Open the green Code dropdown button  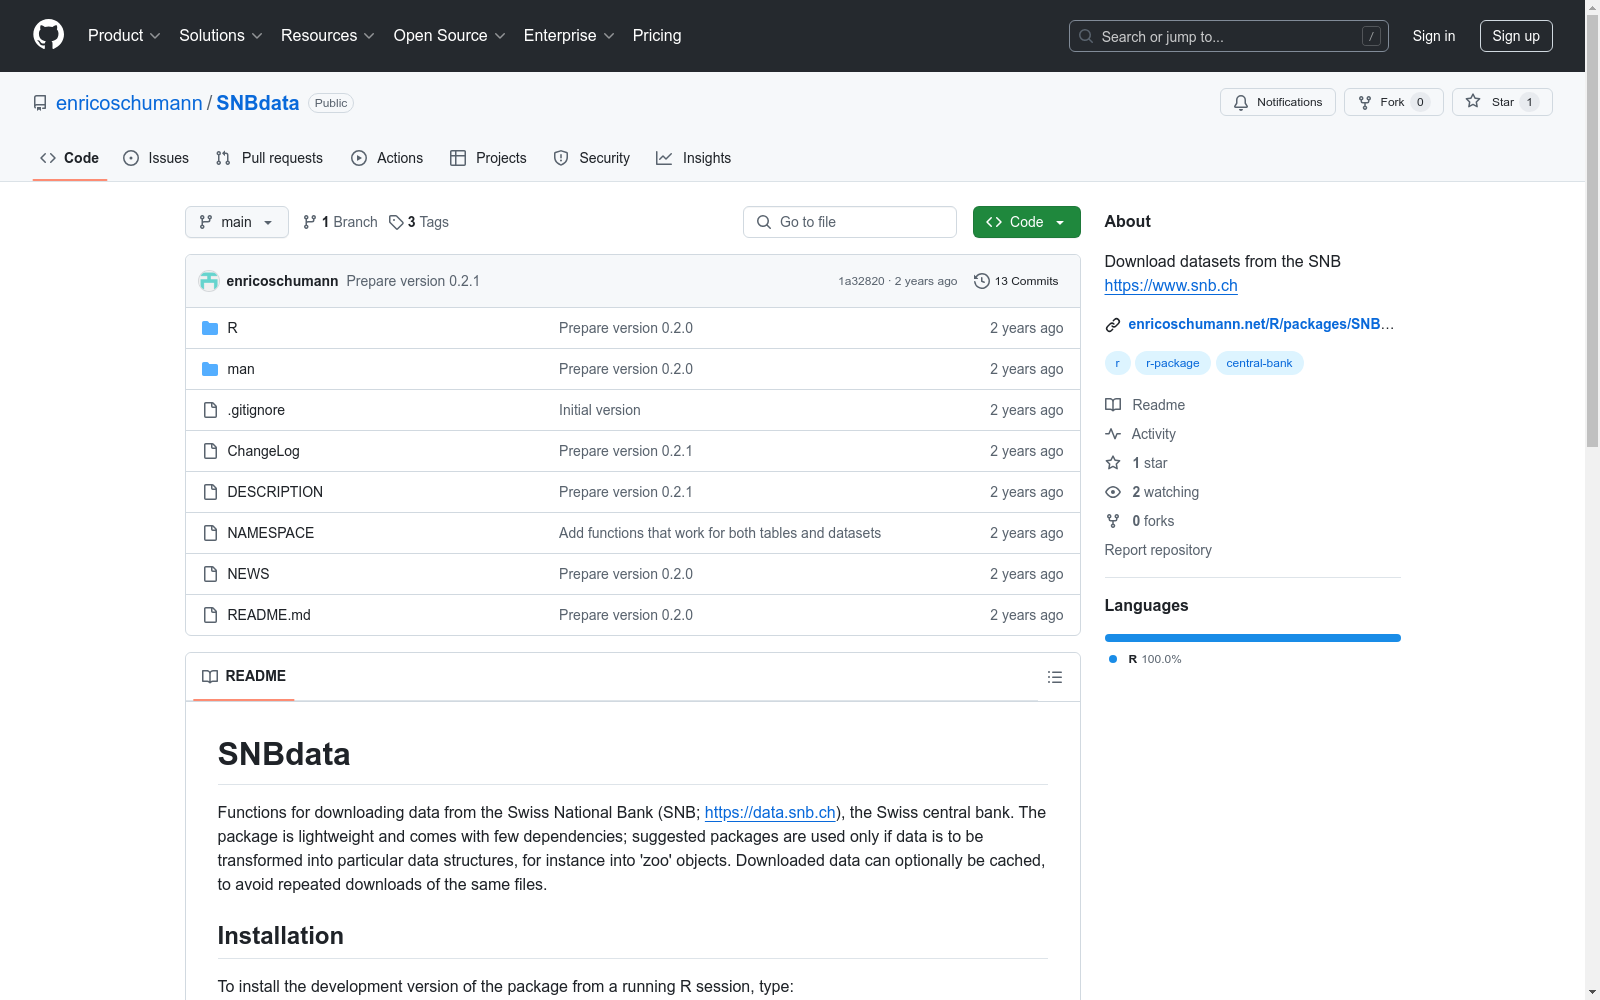pos(1026,222)
